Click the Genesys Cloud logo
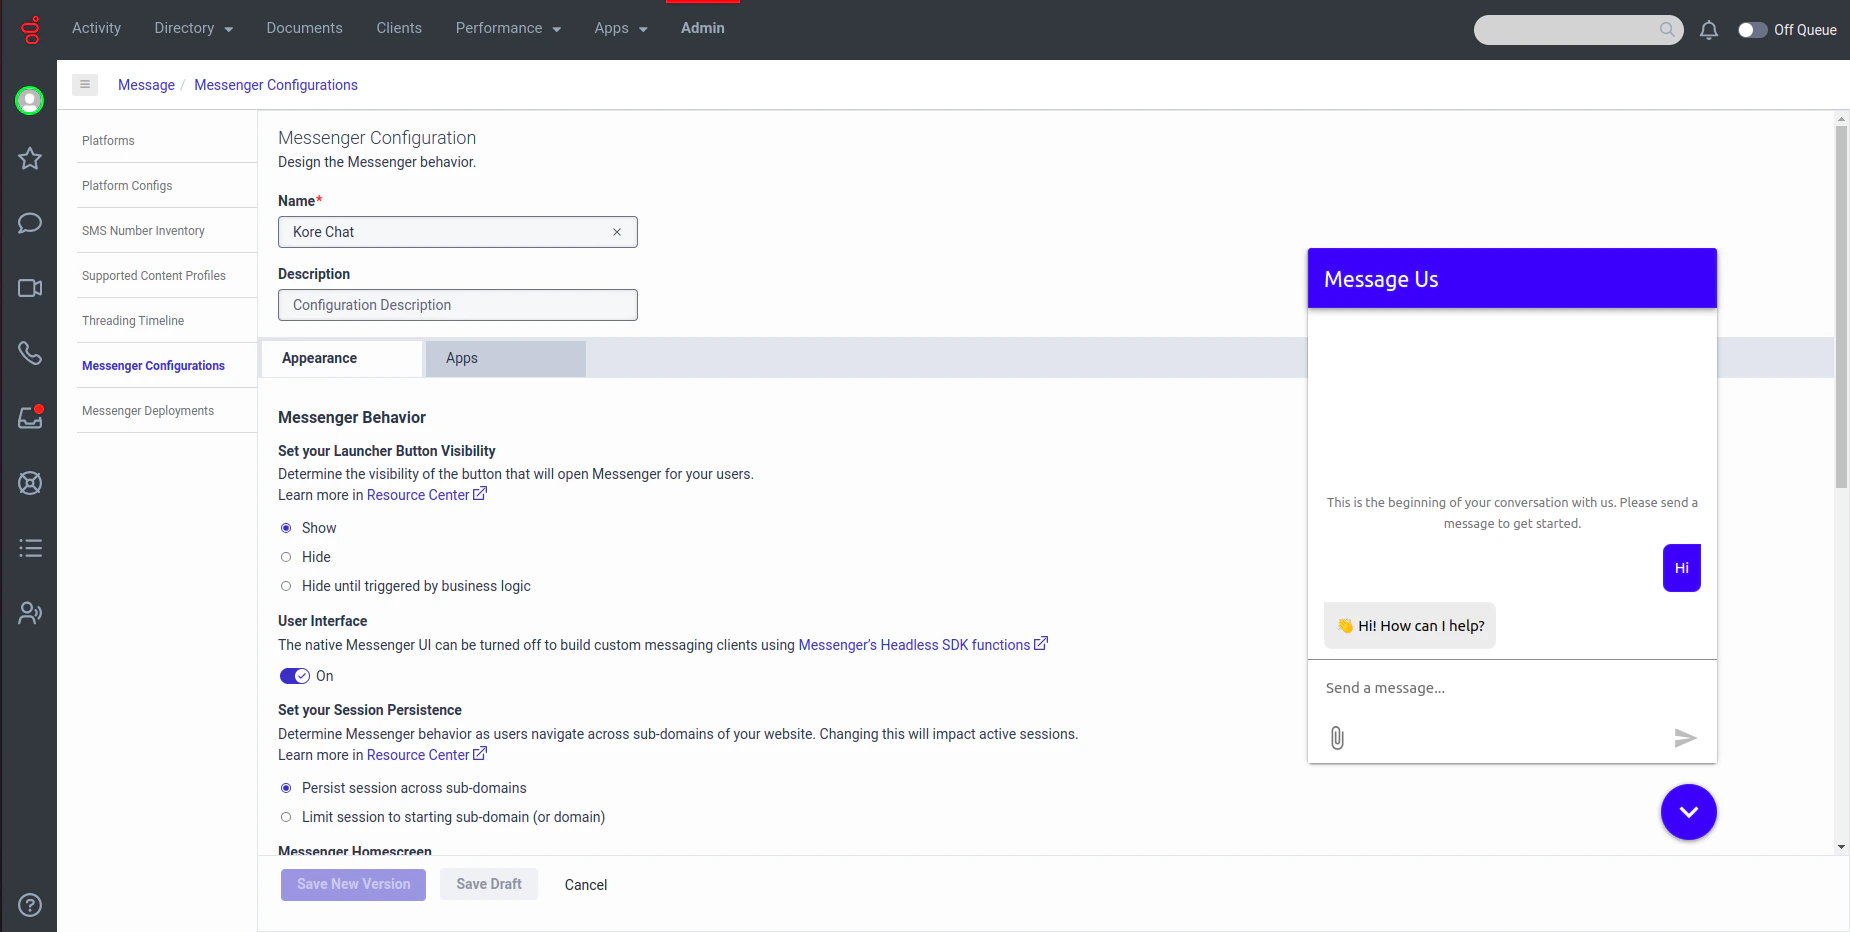The image size is (1850, 932). point(29,29)
